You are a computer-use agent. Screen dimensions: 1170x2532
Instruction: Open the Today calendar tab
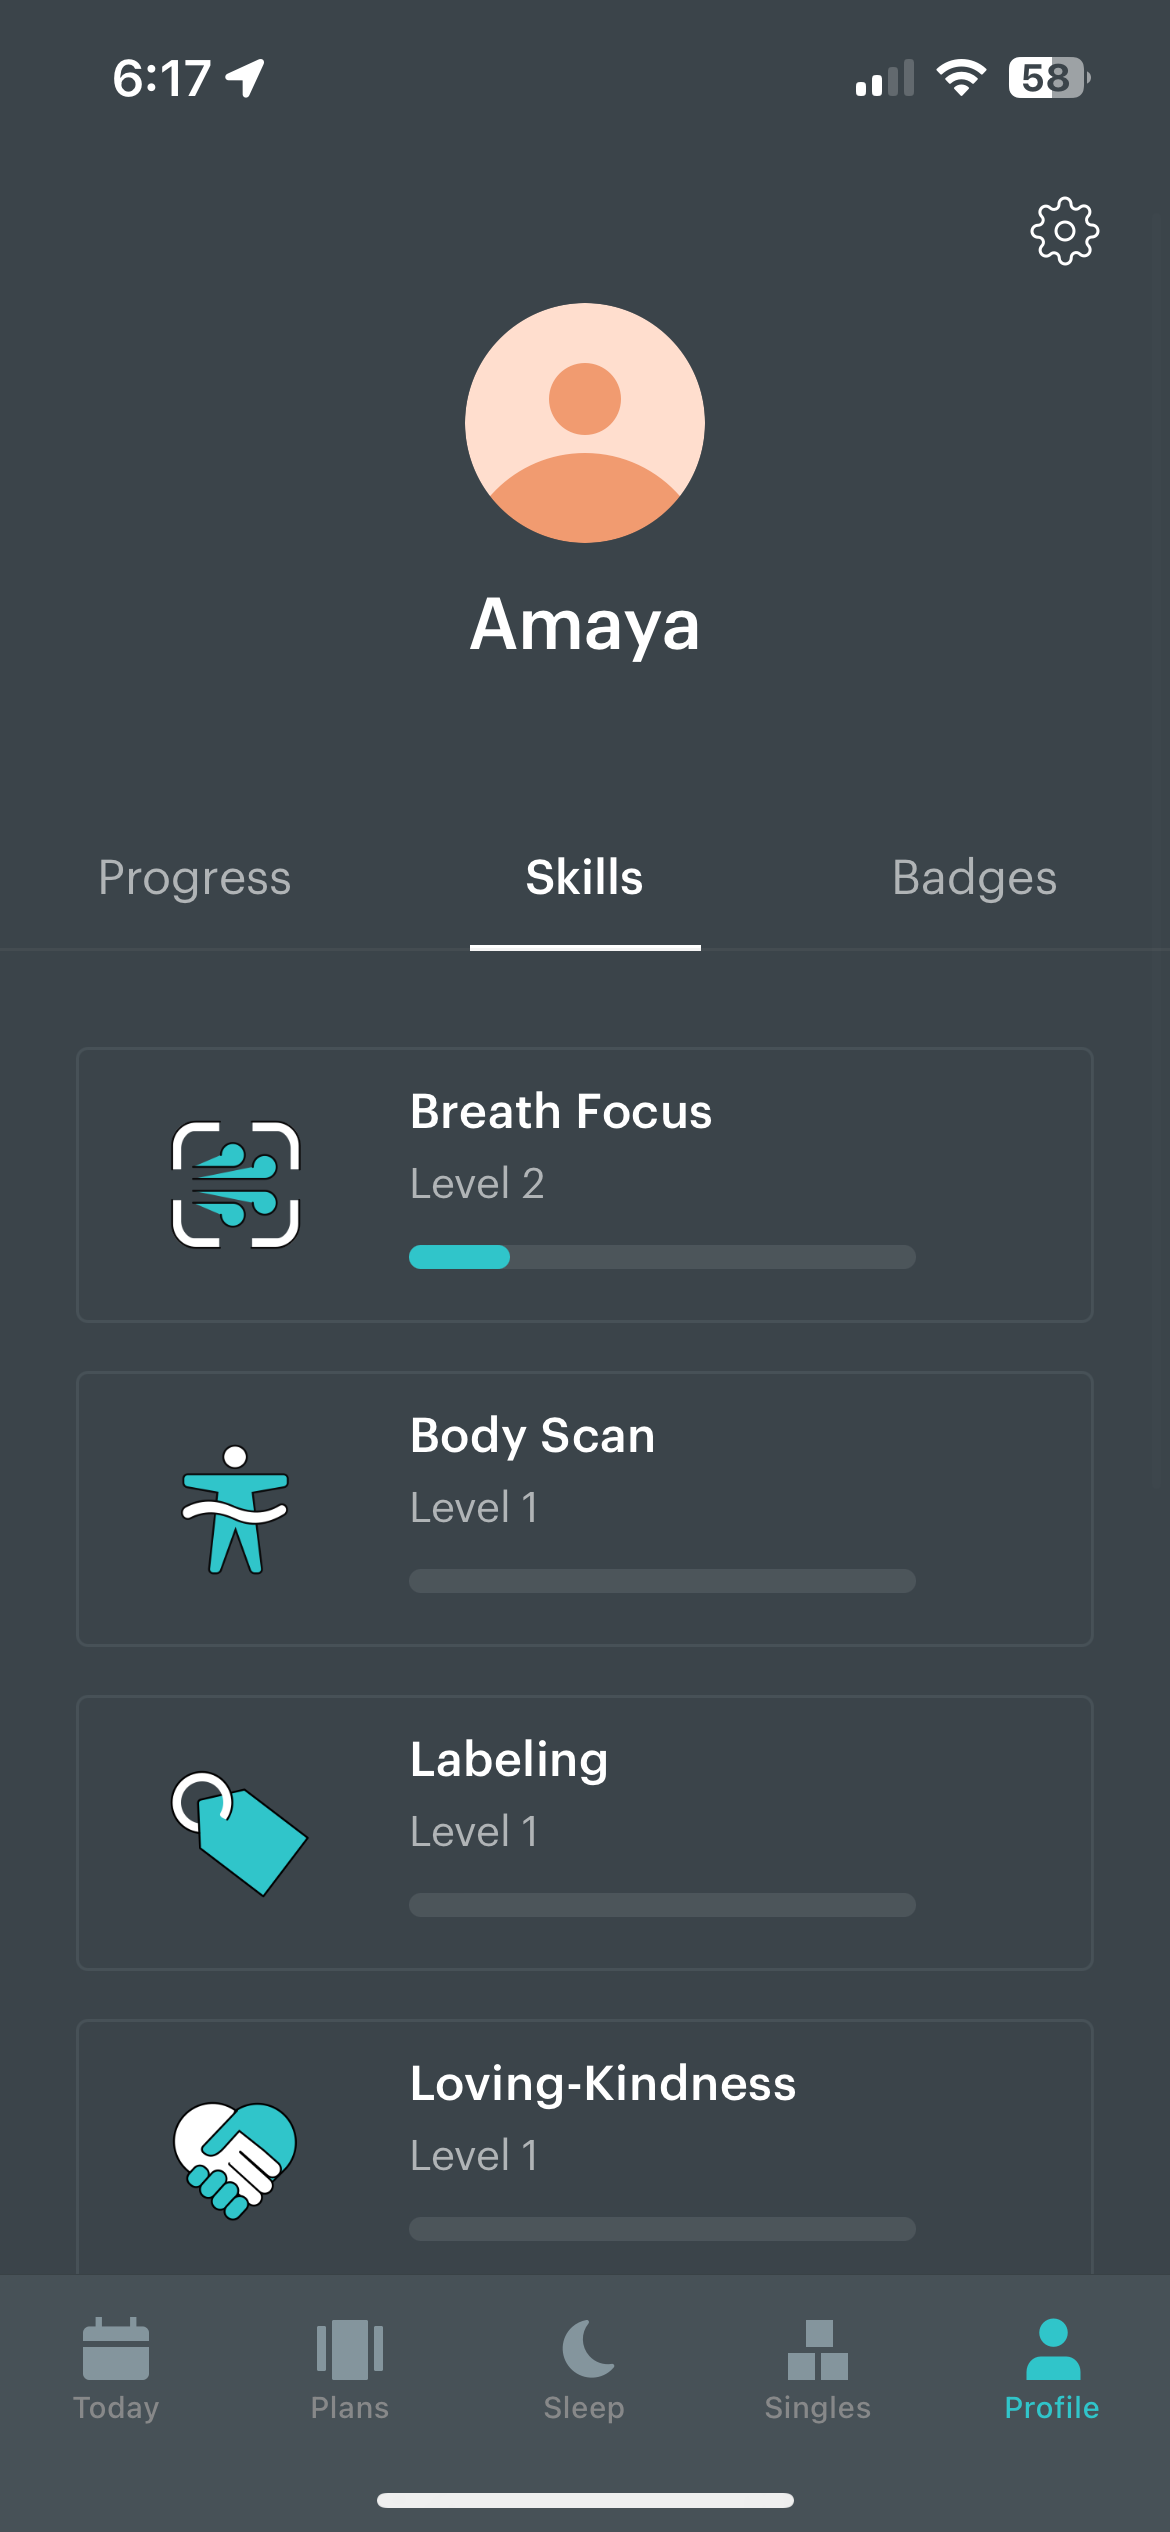(x=116, y=2369)
